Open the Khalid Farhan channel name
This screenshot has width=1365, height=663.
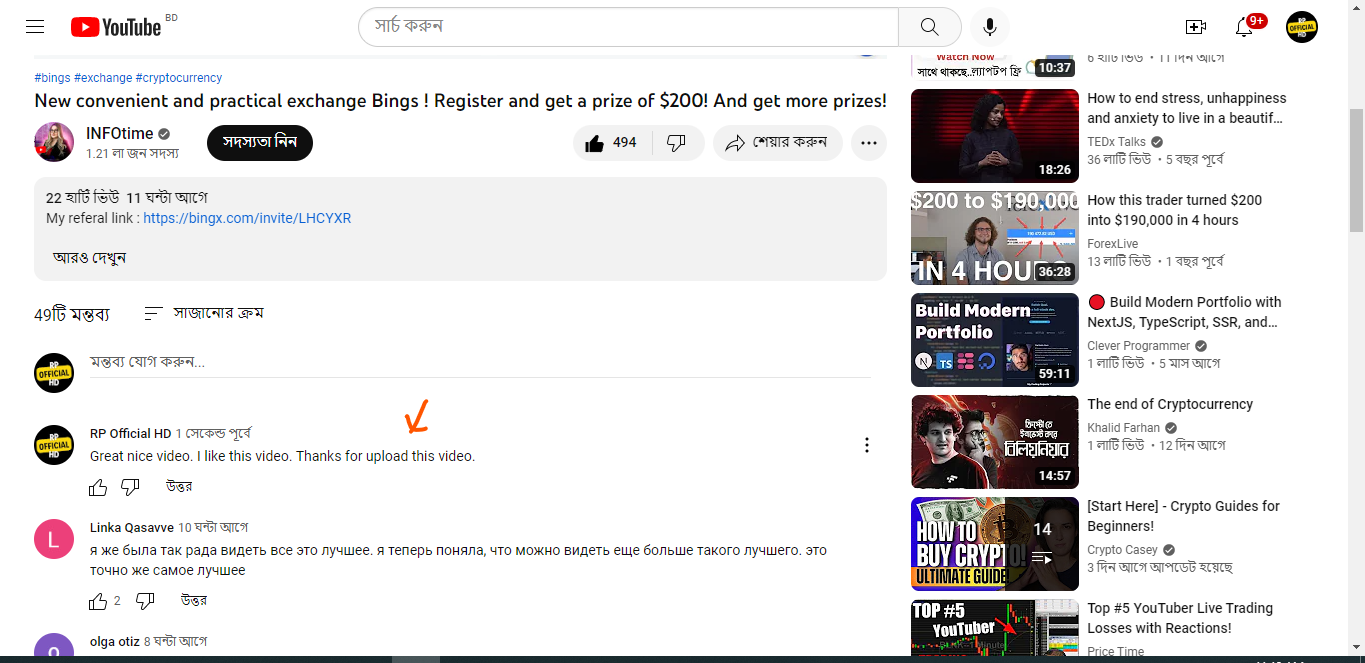pos(1124,428)
